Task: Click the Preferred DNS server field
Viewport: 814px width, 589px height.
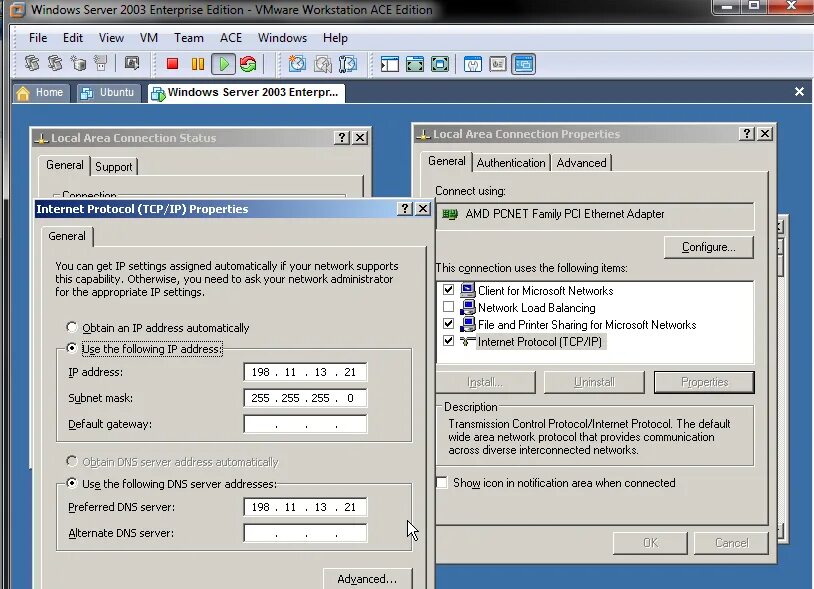Action: [x=305, y=507]
